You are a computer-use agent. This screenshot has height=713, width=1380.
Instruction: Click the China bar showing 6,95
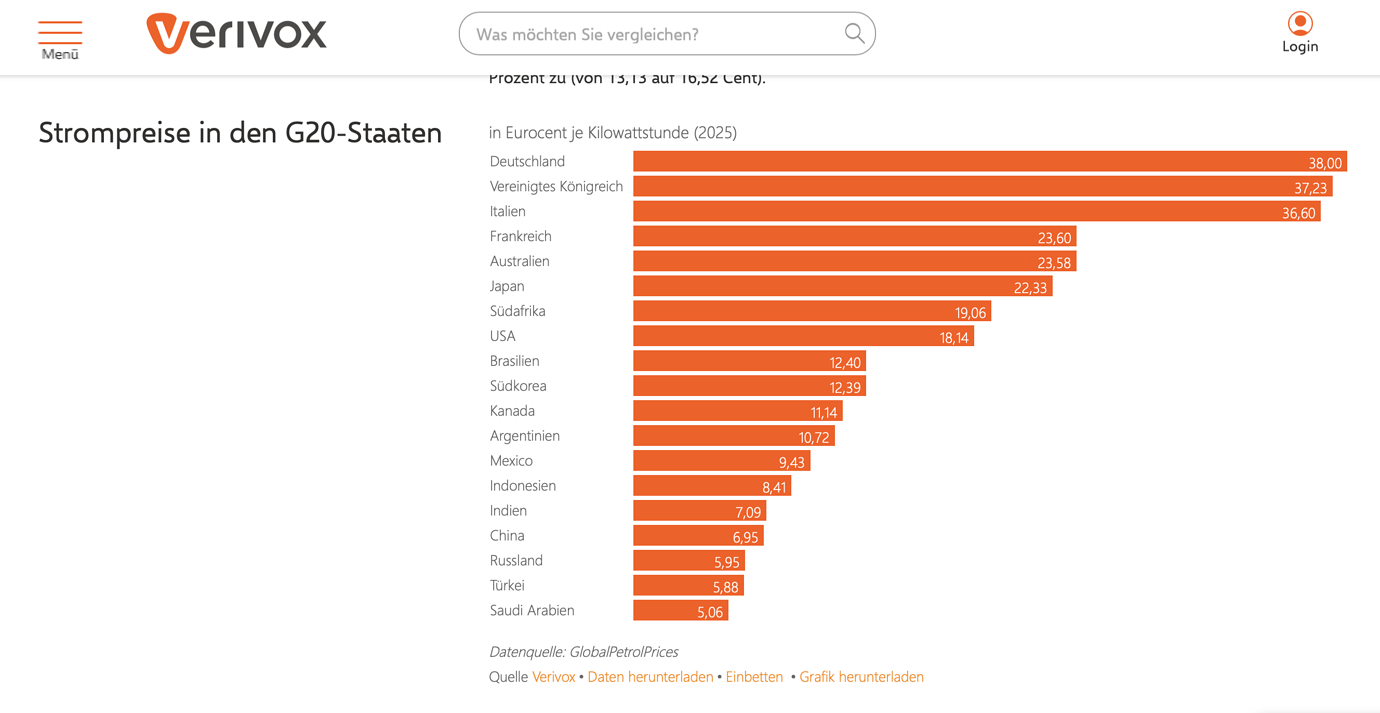698,536
